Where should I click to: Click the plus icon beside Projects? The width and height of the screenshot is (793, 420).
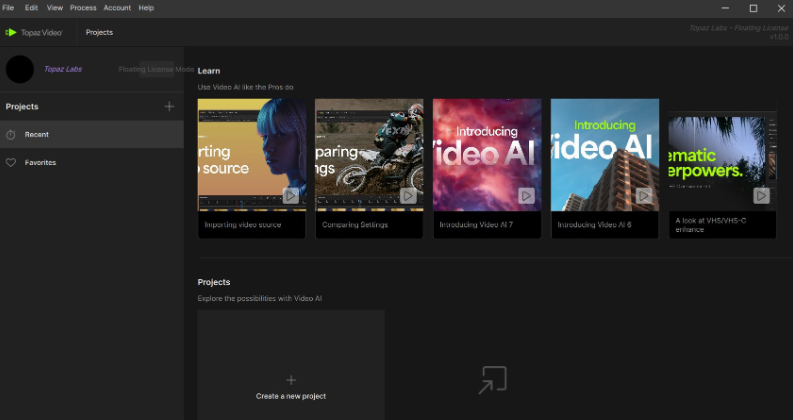point(169,106)
